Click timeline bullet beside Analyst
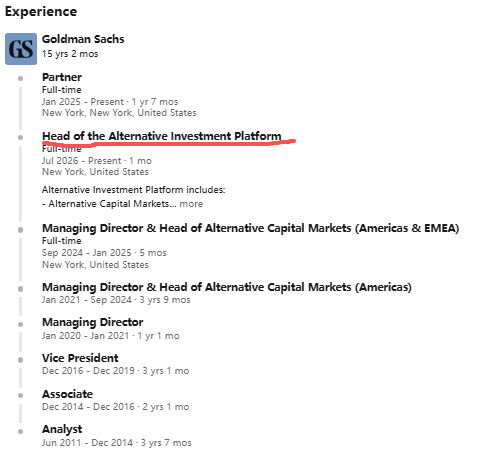The height and width of the screenshot is (461, 484). [x=20, y=431]
